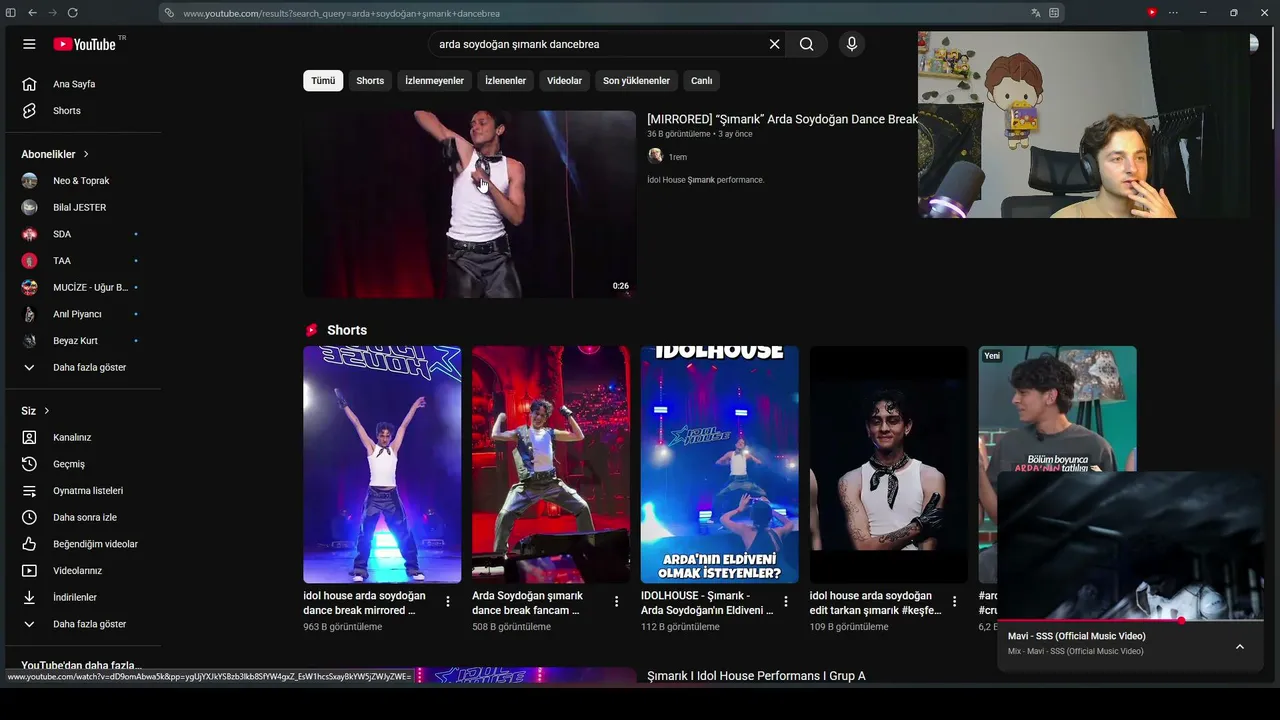Select the İzlenmeyenler filter chip
Viewport: 1280px width, 720px height.
[x=434, y=81]
